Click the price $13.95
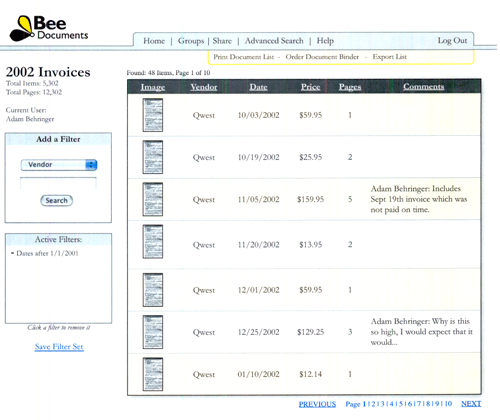This screenshot has width=500, height=420. pyautogui.click(x=310, y=245)
